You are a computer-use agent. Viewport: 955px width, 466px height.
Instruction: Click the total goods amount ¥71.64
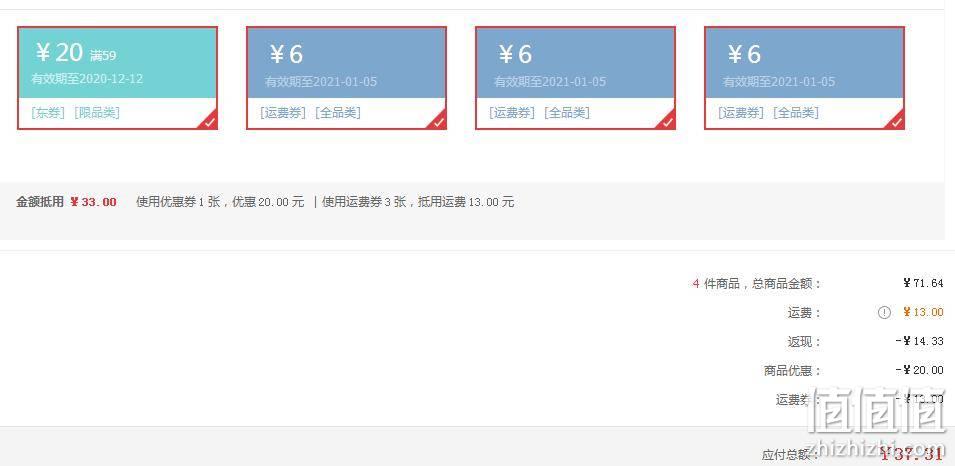[x=923, y=283]
